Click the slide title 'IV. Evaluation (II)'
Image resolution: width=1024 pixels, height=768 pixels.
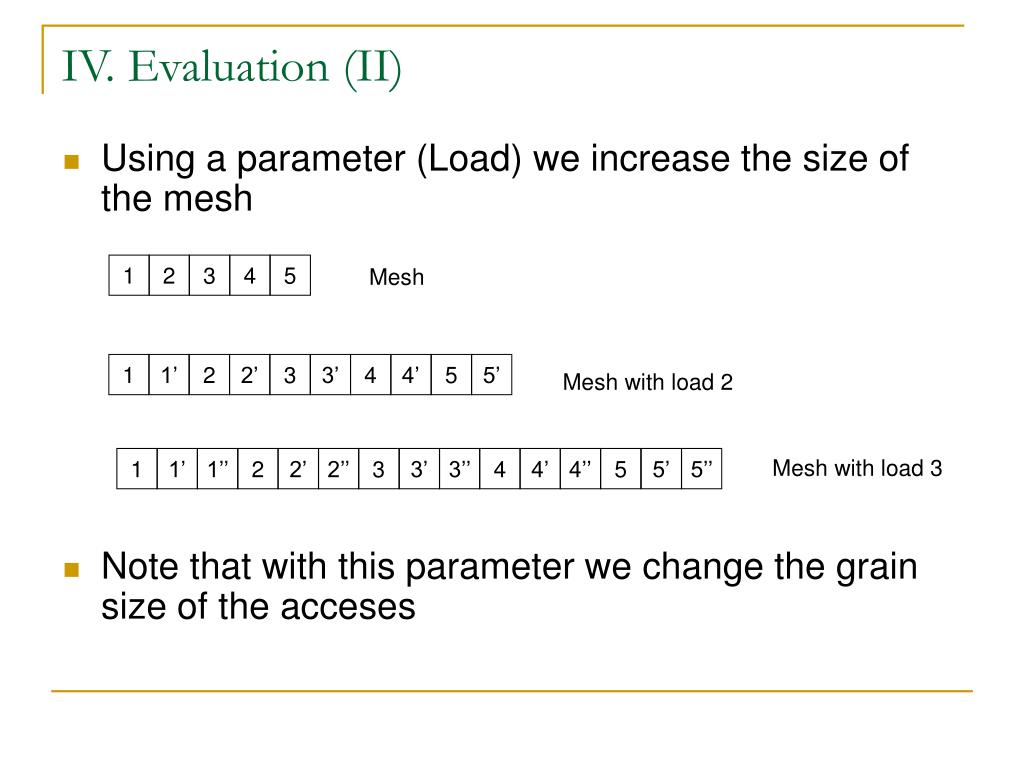[231, 67]
